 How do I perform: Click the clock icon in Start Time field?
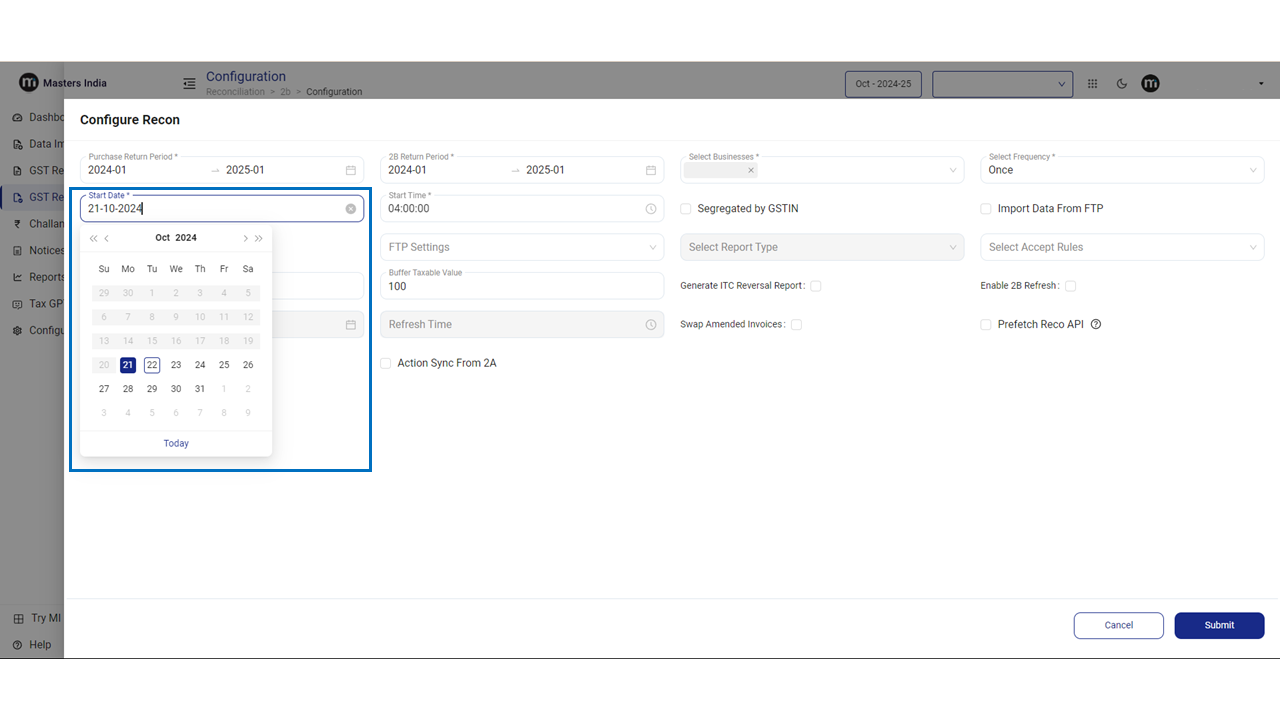[651, 209]
